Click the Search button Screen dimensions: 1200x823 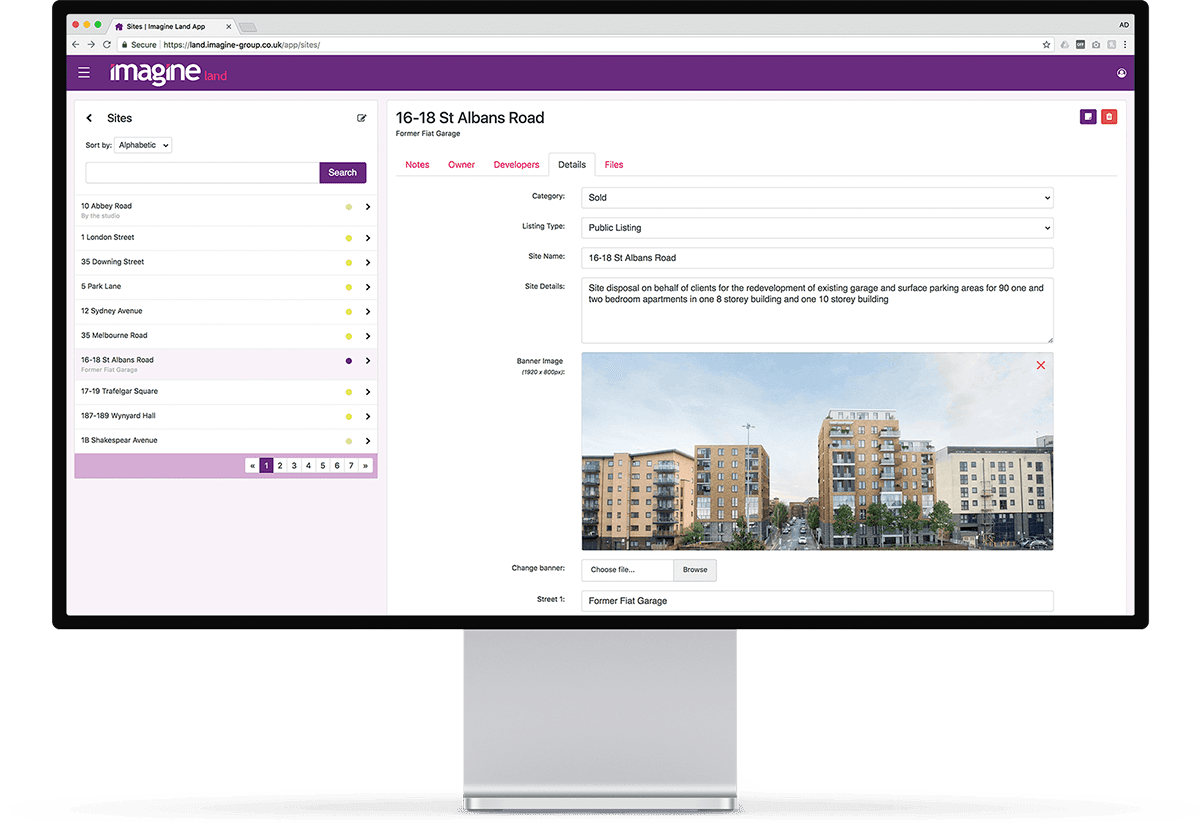(342, 172)
